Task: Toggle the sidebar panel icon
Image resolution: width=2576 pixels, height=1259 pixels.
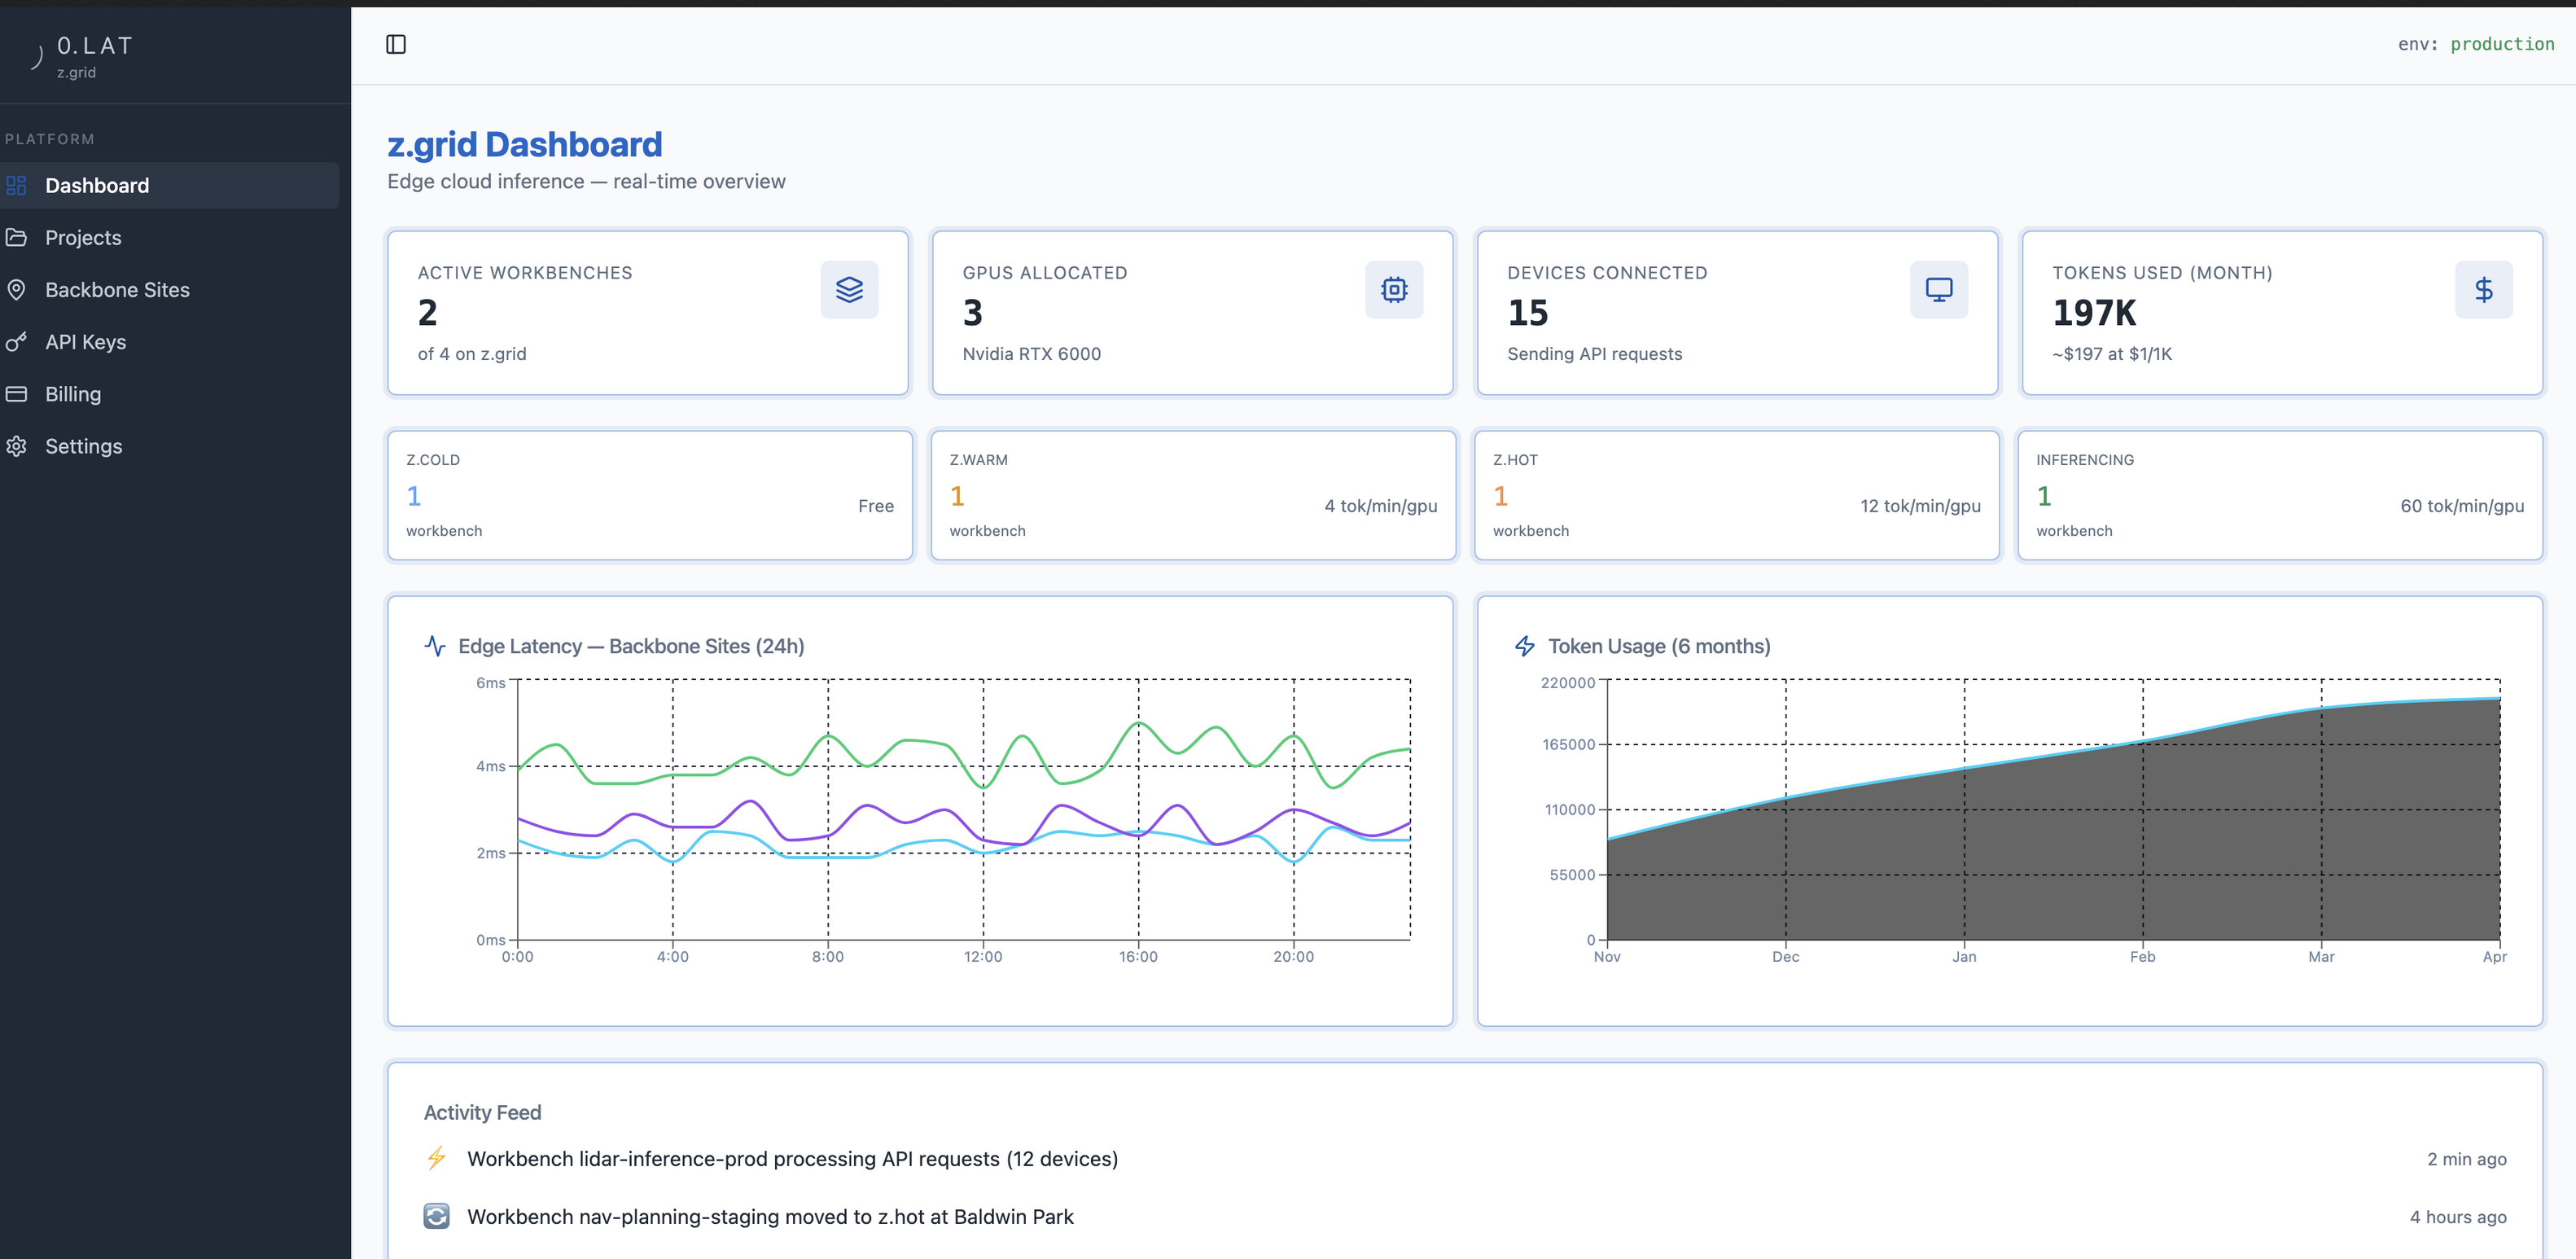Action: (396, 44)
